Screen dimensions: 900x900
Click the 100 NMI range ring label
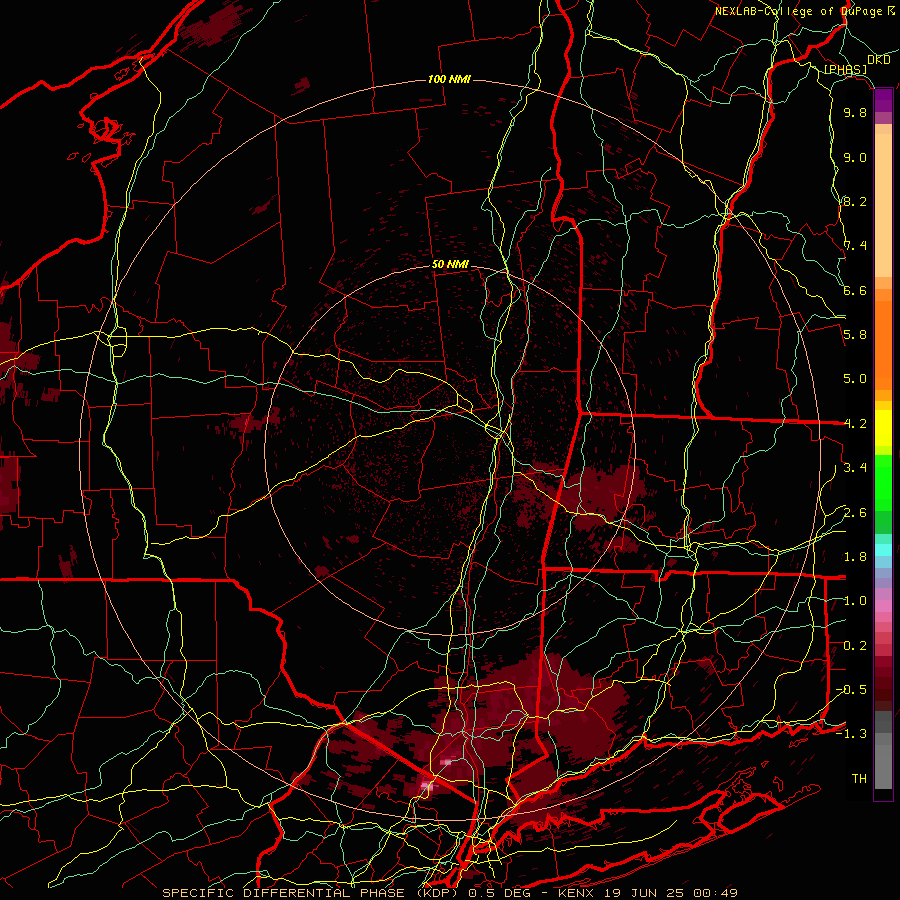449,79
